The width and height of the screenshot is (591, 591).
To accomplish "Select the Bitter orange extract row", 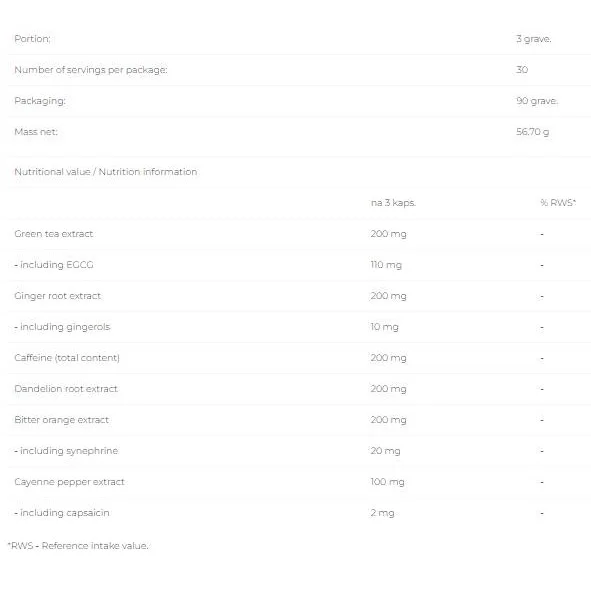I will pyautogui.click(x=296, y=420).
